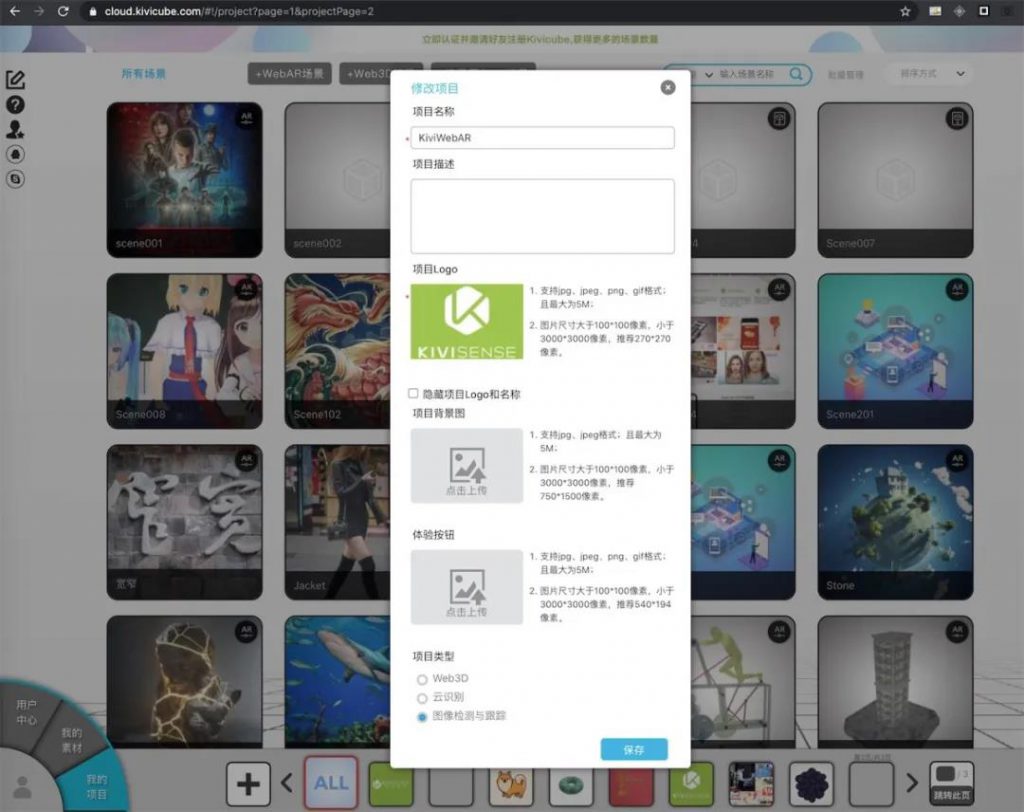Open the Scene007 thumbnail

[x=895, y=180]
